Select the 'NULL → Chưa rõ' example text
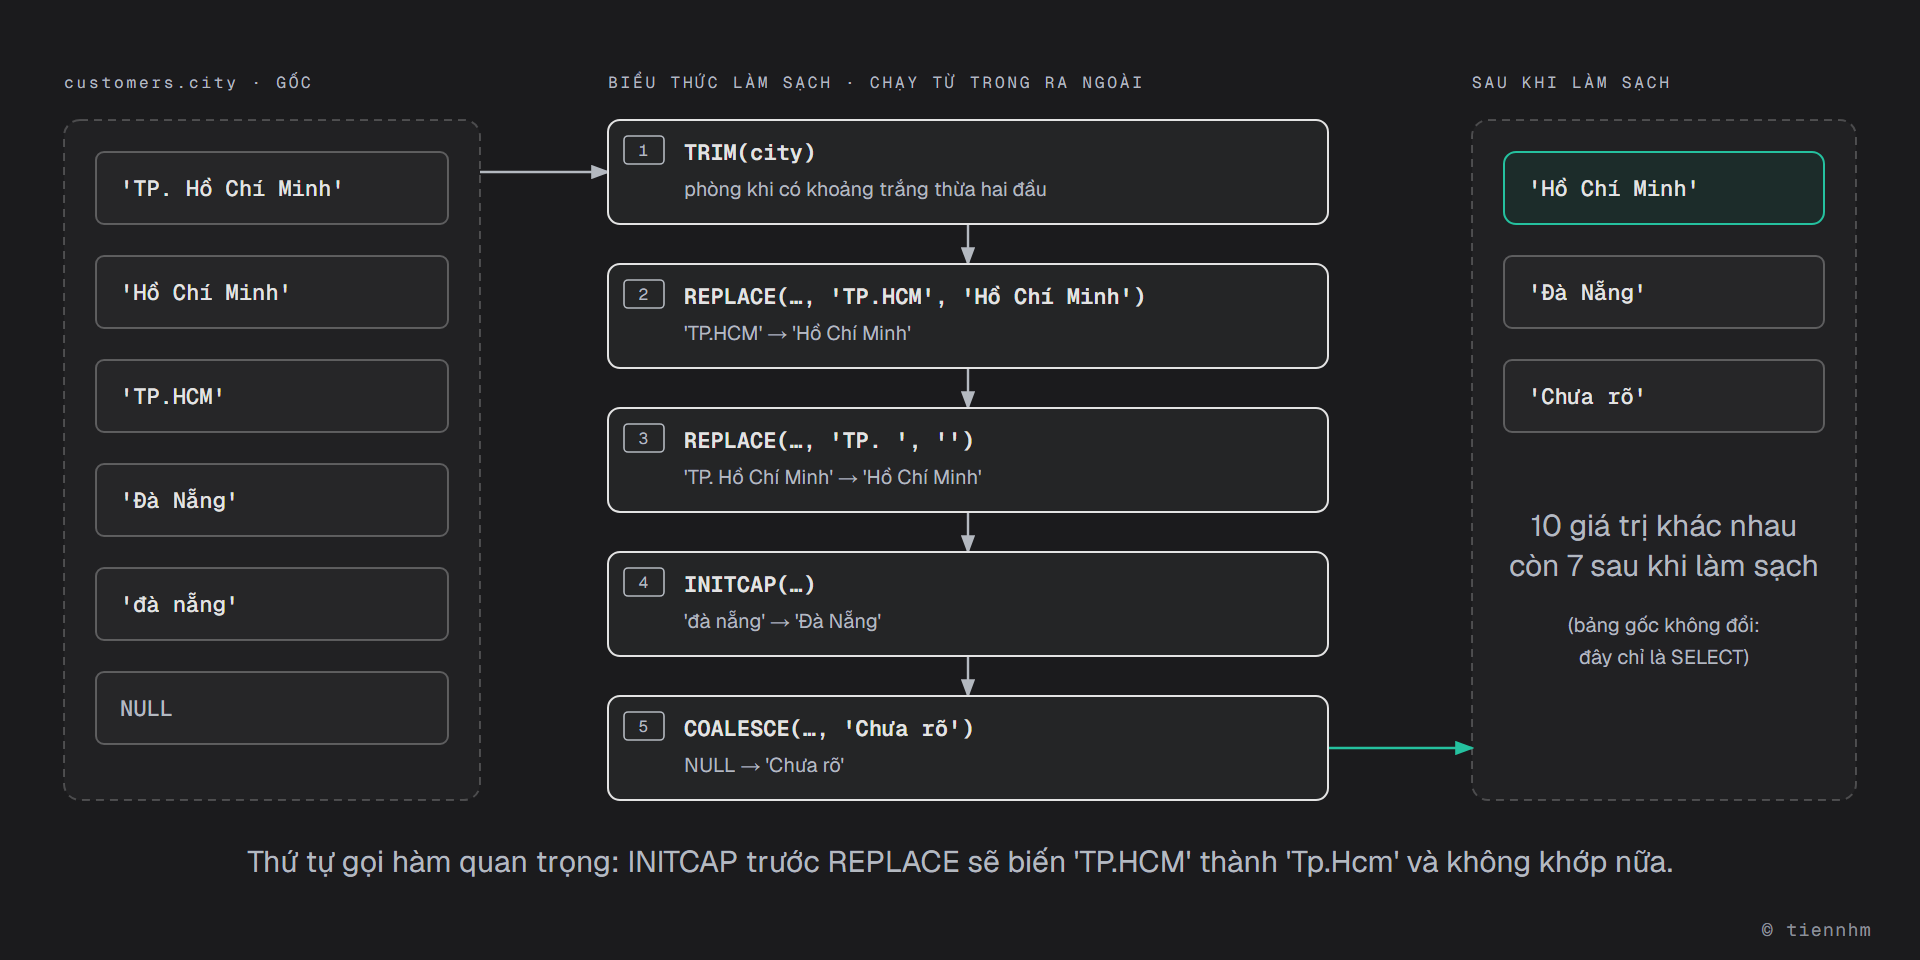 point(764,765)
